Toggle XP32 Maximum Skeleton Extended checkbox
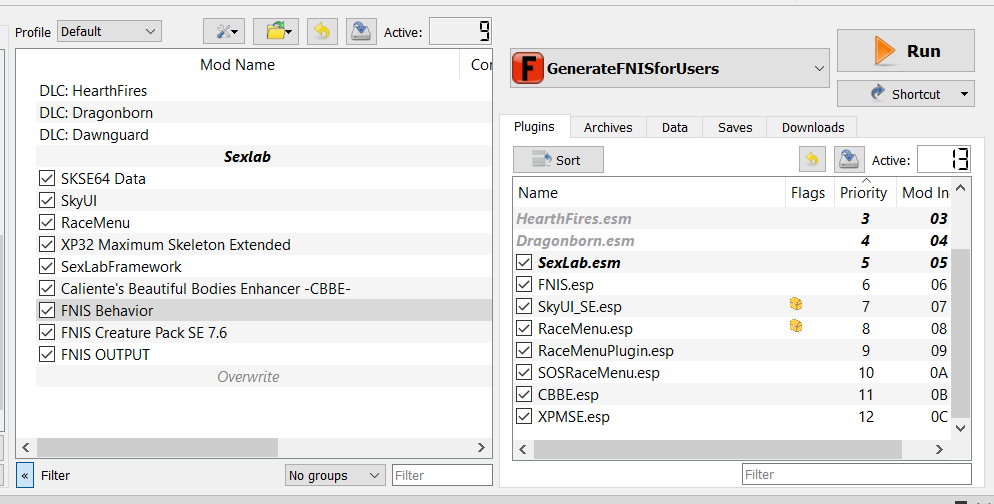 pos(47,244)
